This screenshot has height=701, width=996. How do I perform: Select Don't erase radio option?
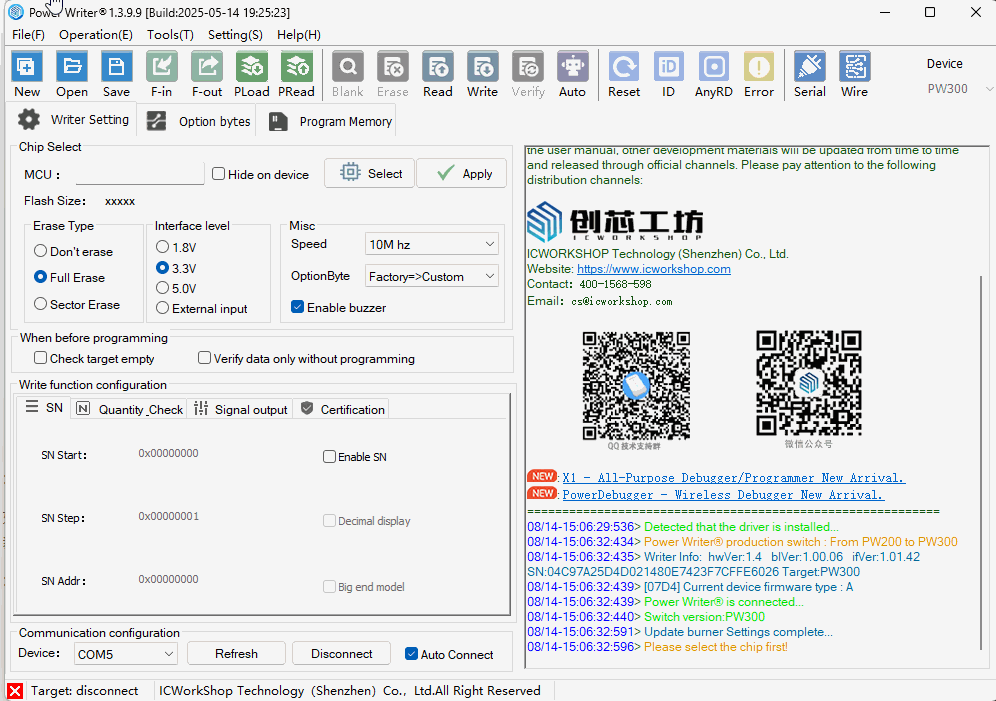(41, 251)
